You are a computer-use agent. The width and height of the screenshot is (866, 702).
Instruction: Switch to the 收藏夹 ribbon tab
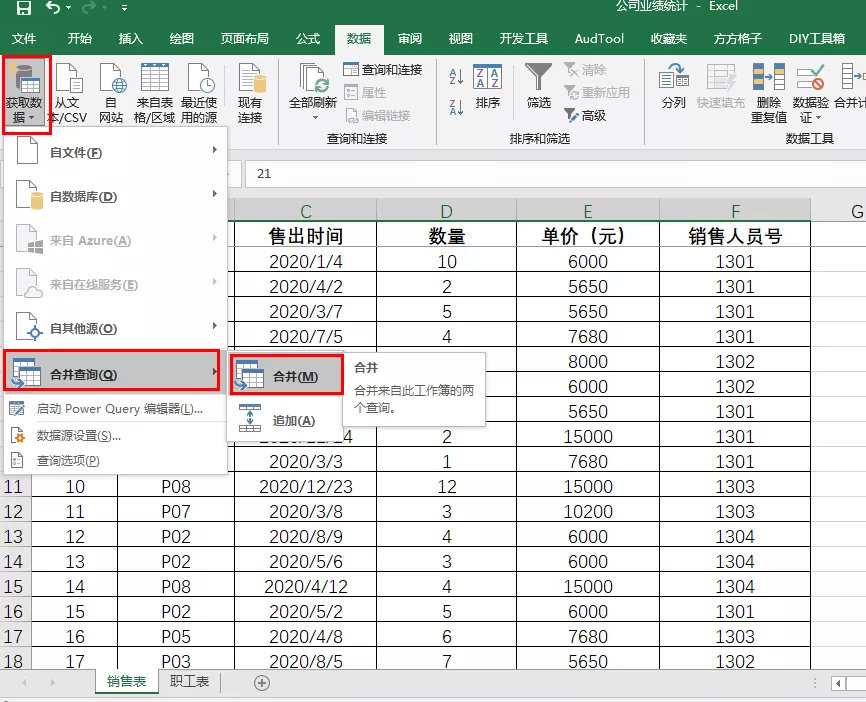coord(668,39)
